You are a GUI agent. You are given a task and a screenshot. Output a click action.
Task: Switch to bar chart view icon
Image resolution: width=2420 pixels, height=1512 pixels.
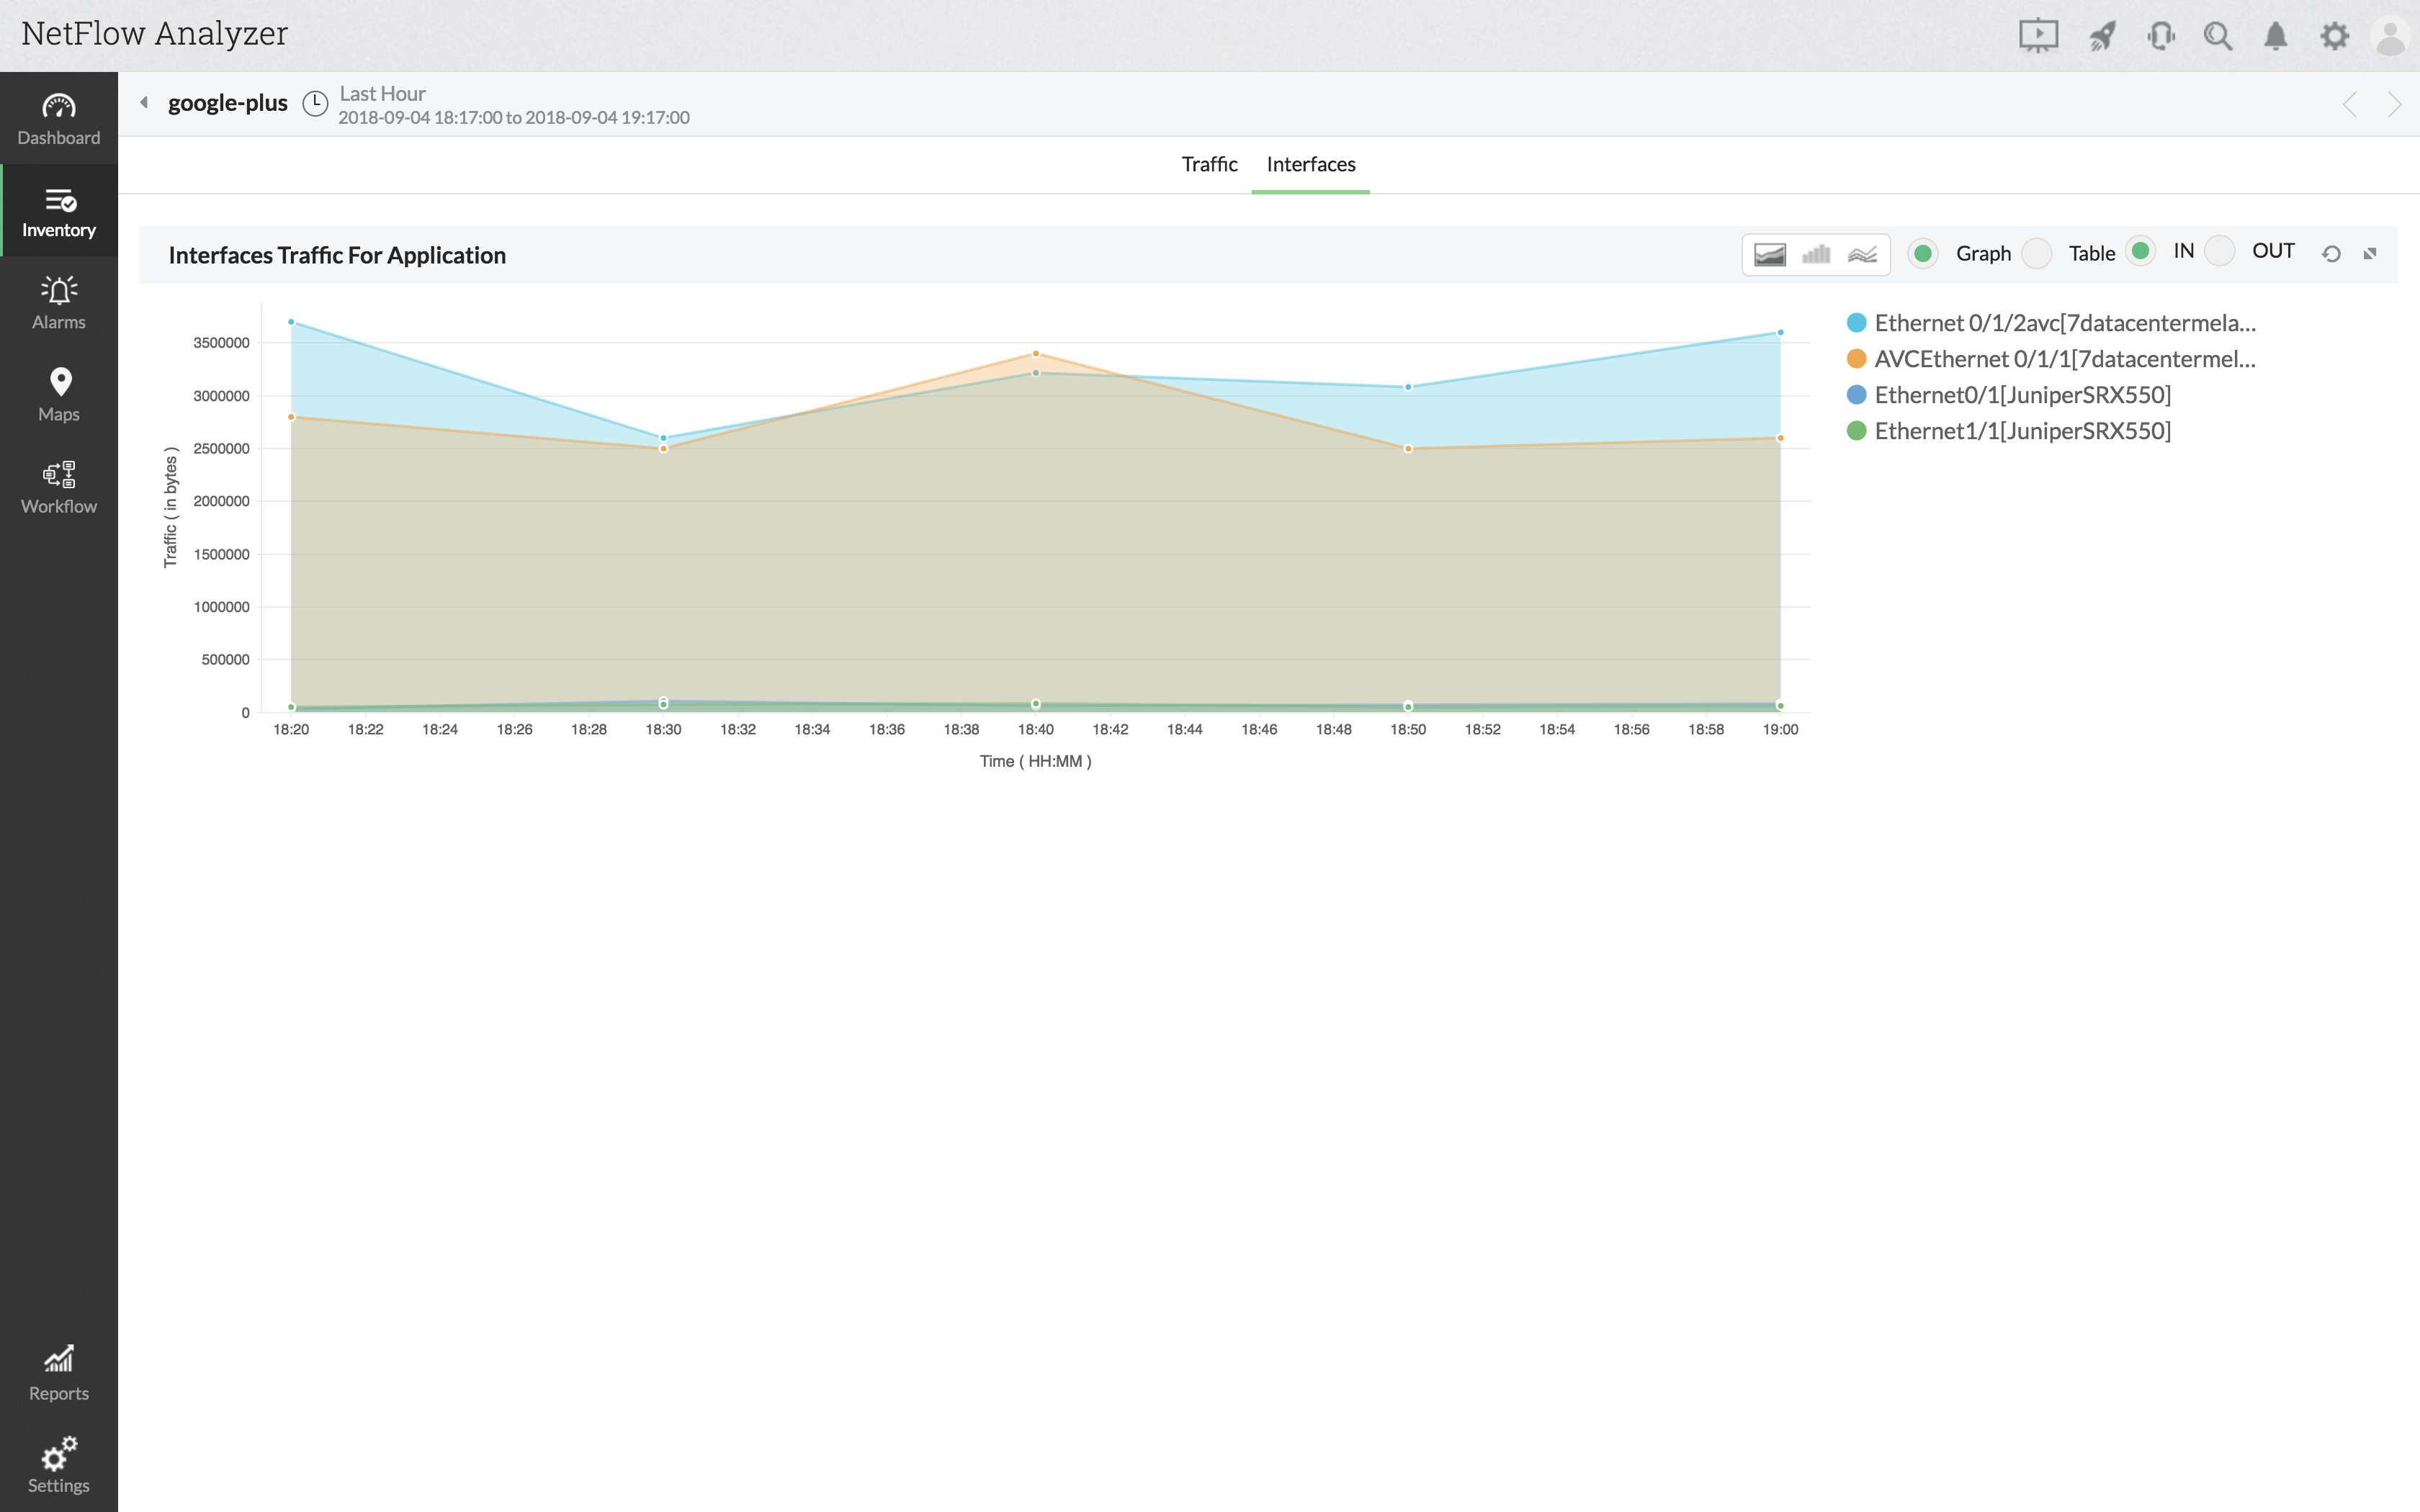tap(1816, 254)
